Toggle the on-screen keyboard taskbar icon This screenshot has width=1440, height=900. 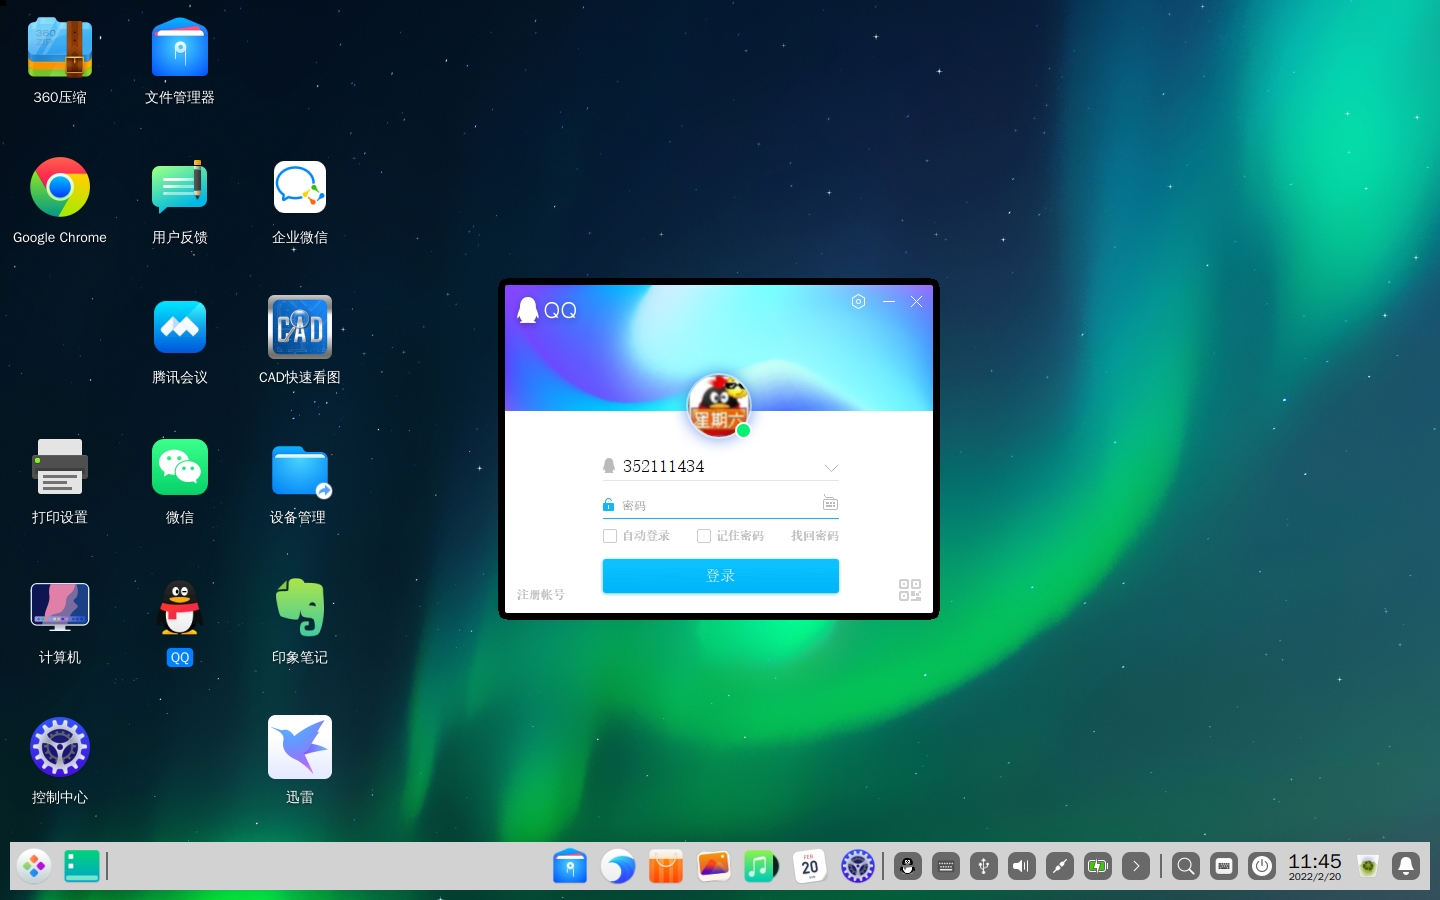(x=1224, y=866)
